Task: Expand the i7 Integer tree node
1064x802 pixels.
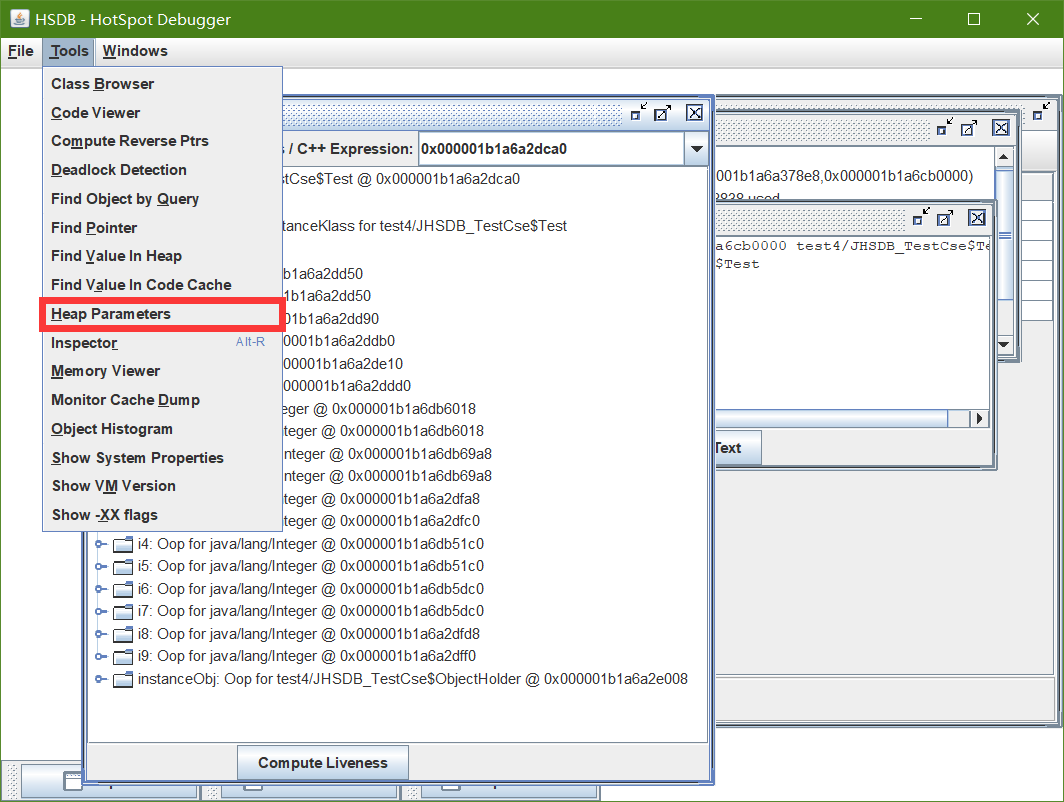Action: (x=100, y=611)
